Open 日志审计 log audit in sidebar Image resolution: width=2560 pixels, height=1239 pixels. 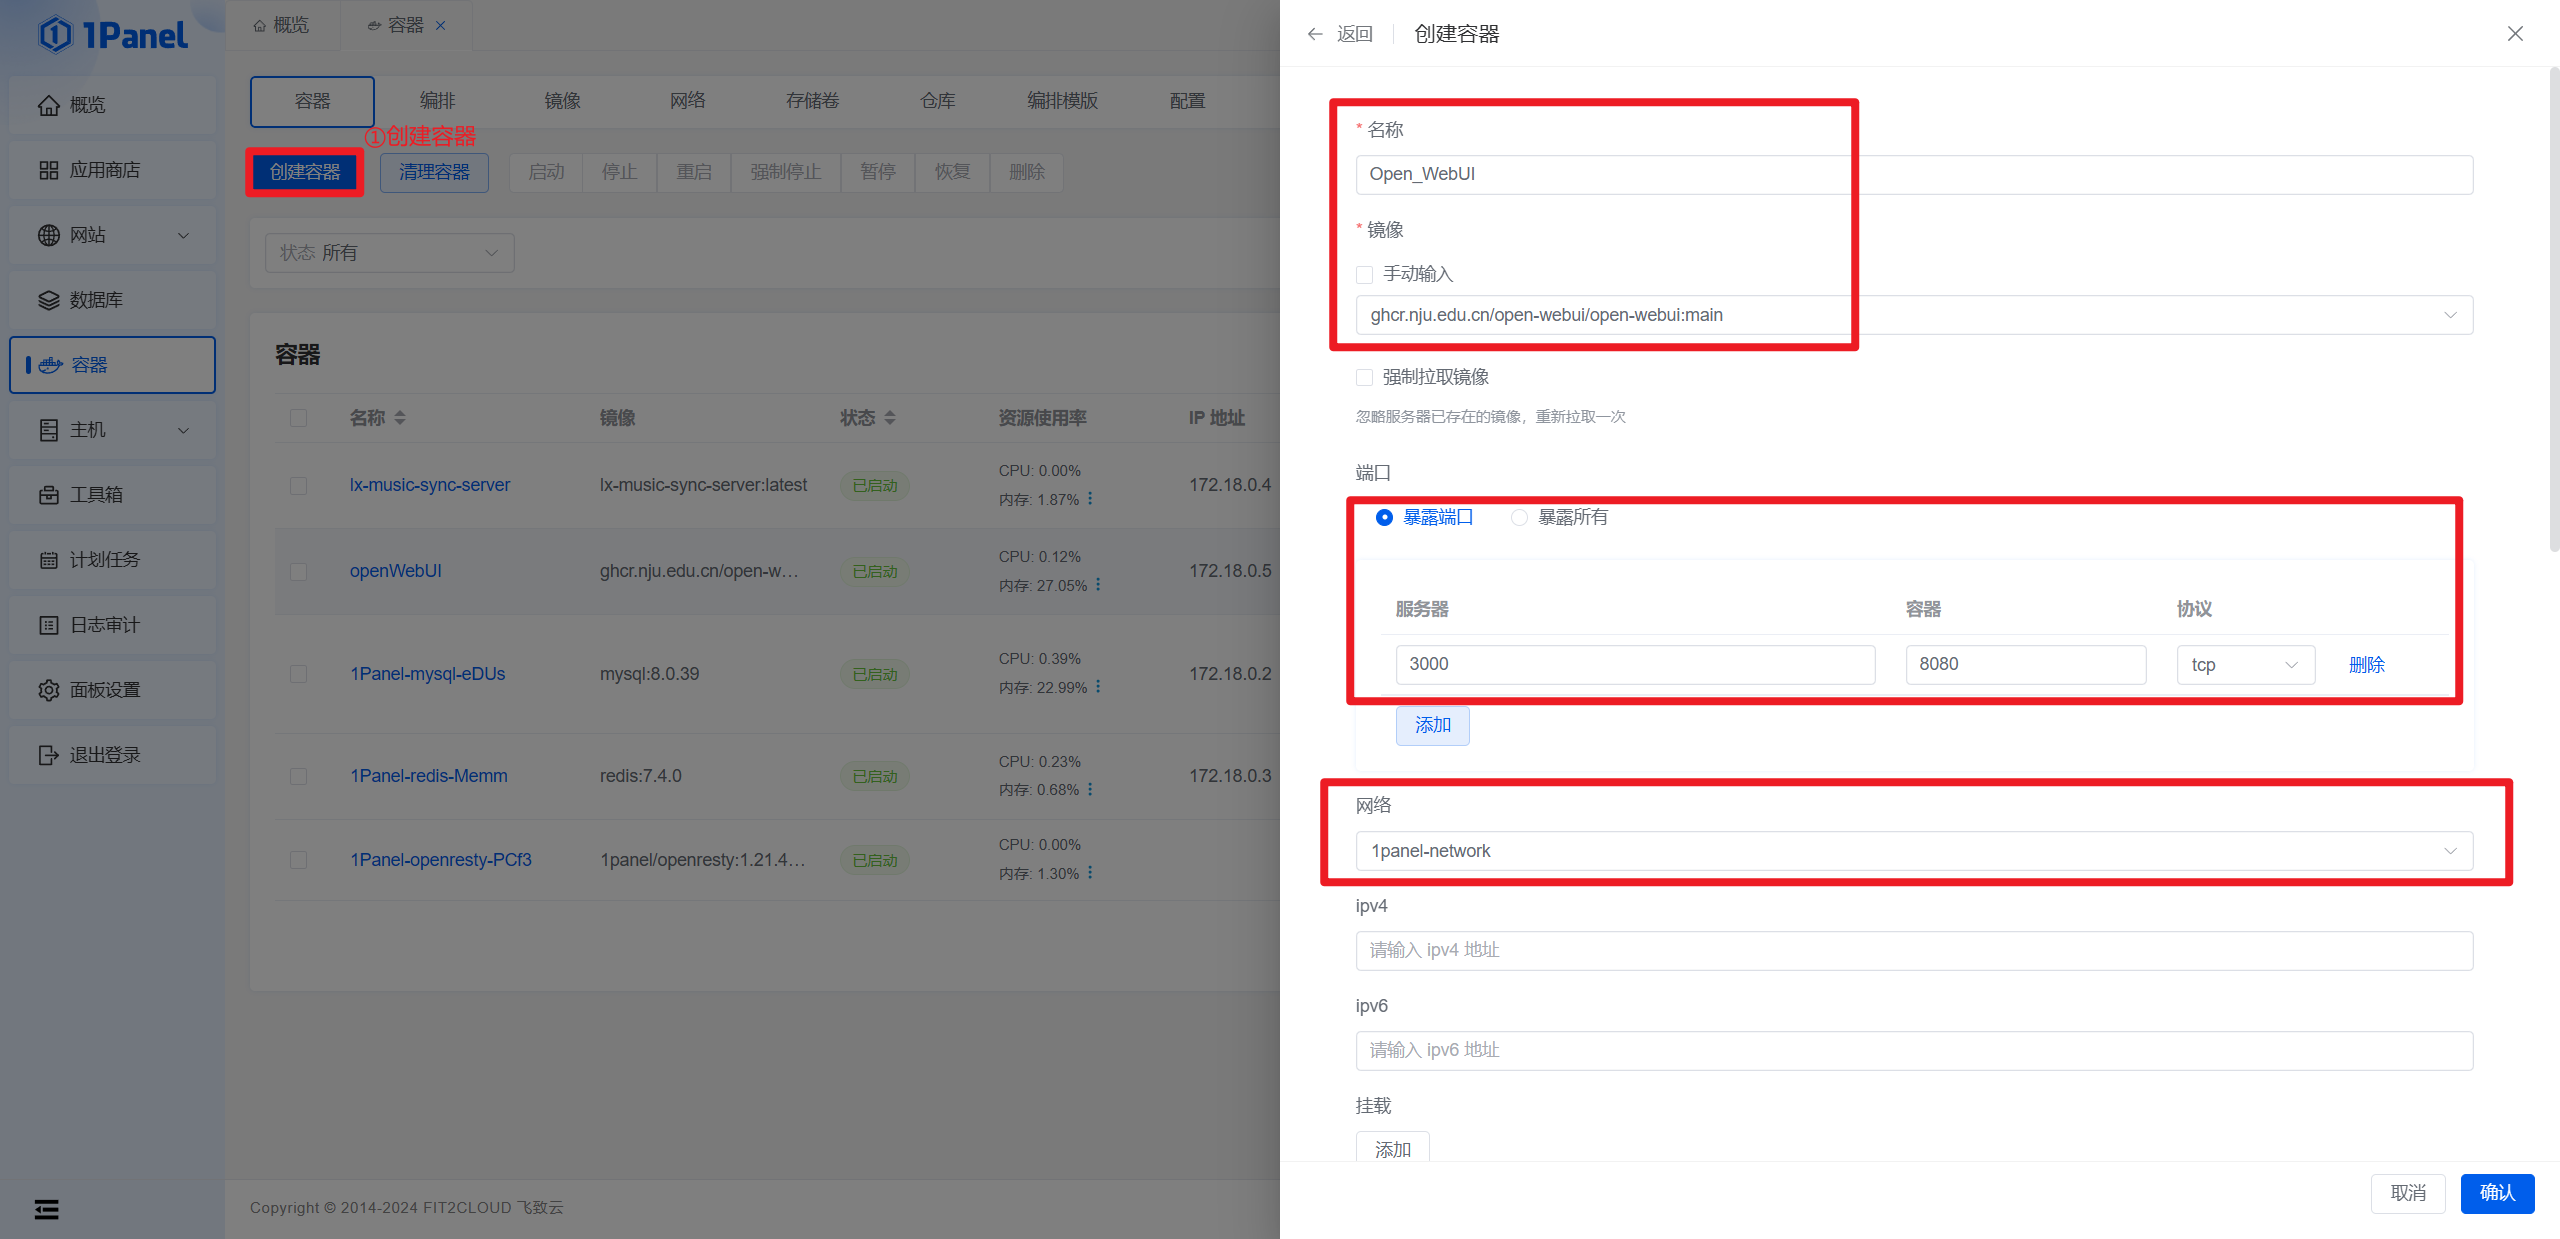[112, 625]
